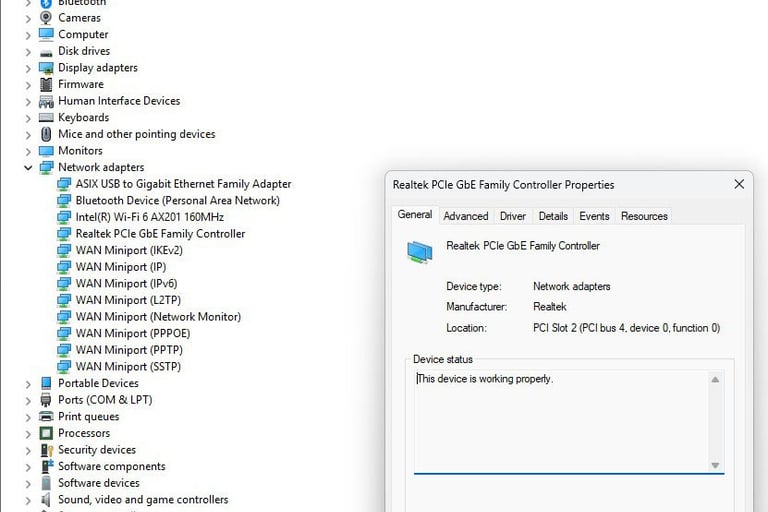The width and height of the screenshot is (768, 512).
Task: Click the Keyboards category icon
Action: 46,117
